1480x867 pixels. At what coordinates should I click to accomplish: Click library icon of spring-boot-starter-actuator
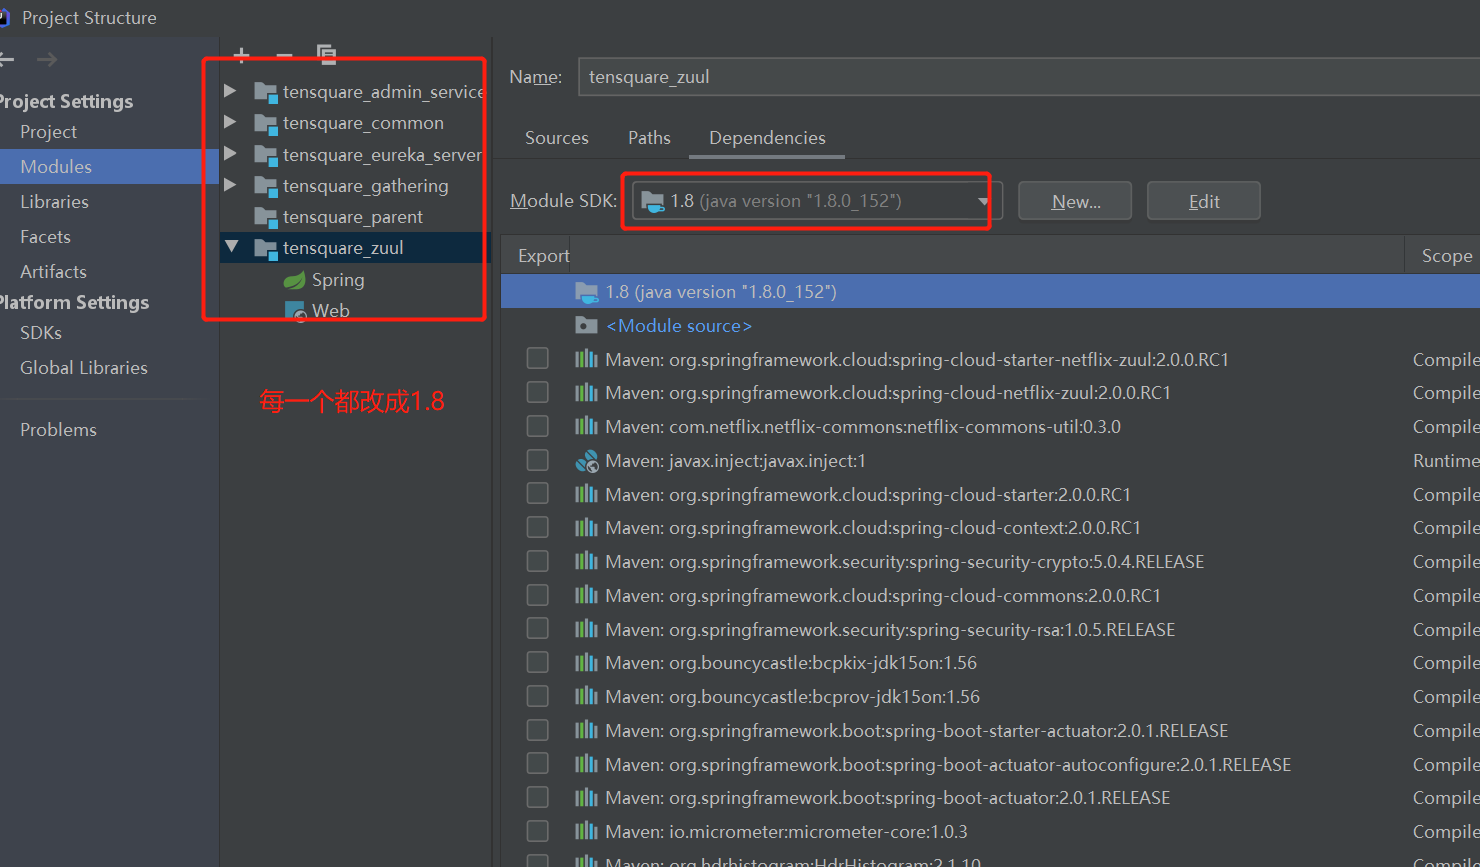[x=587, y=731]
